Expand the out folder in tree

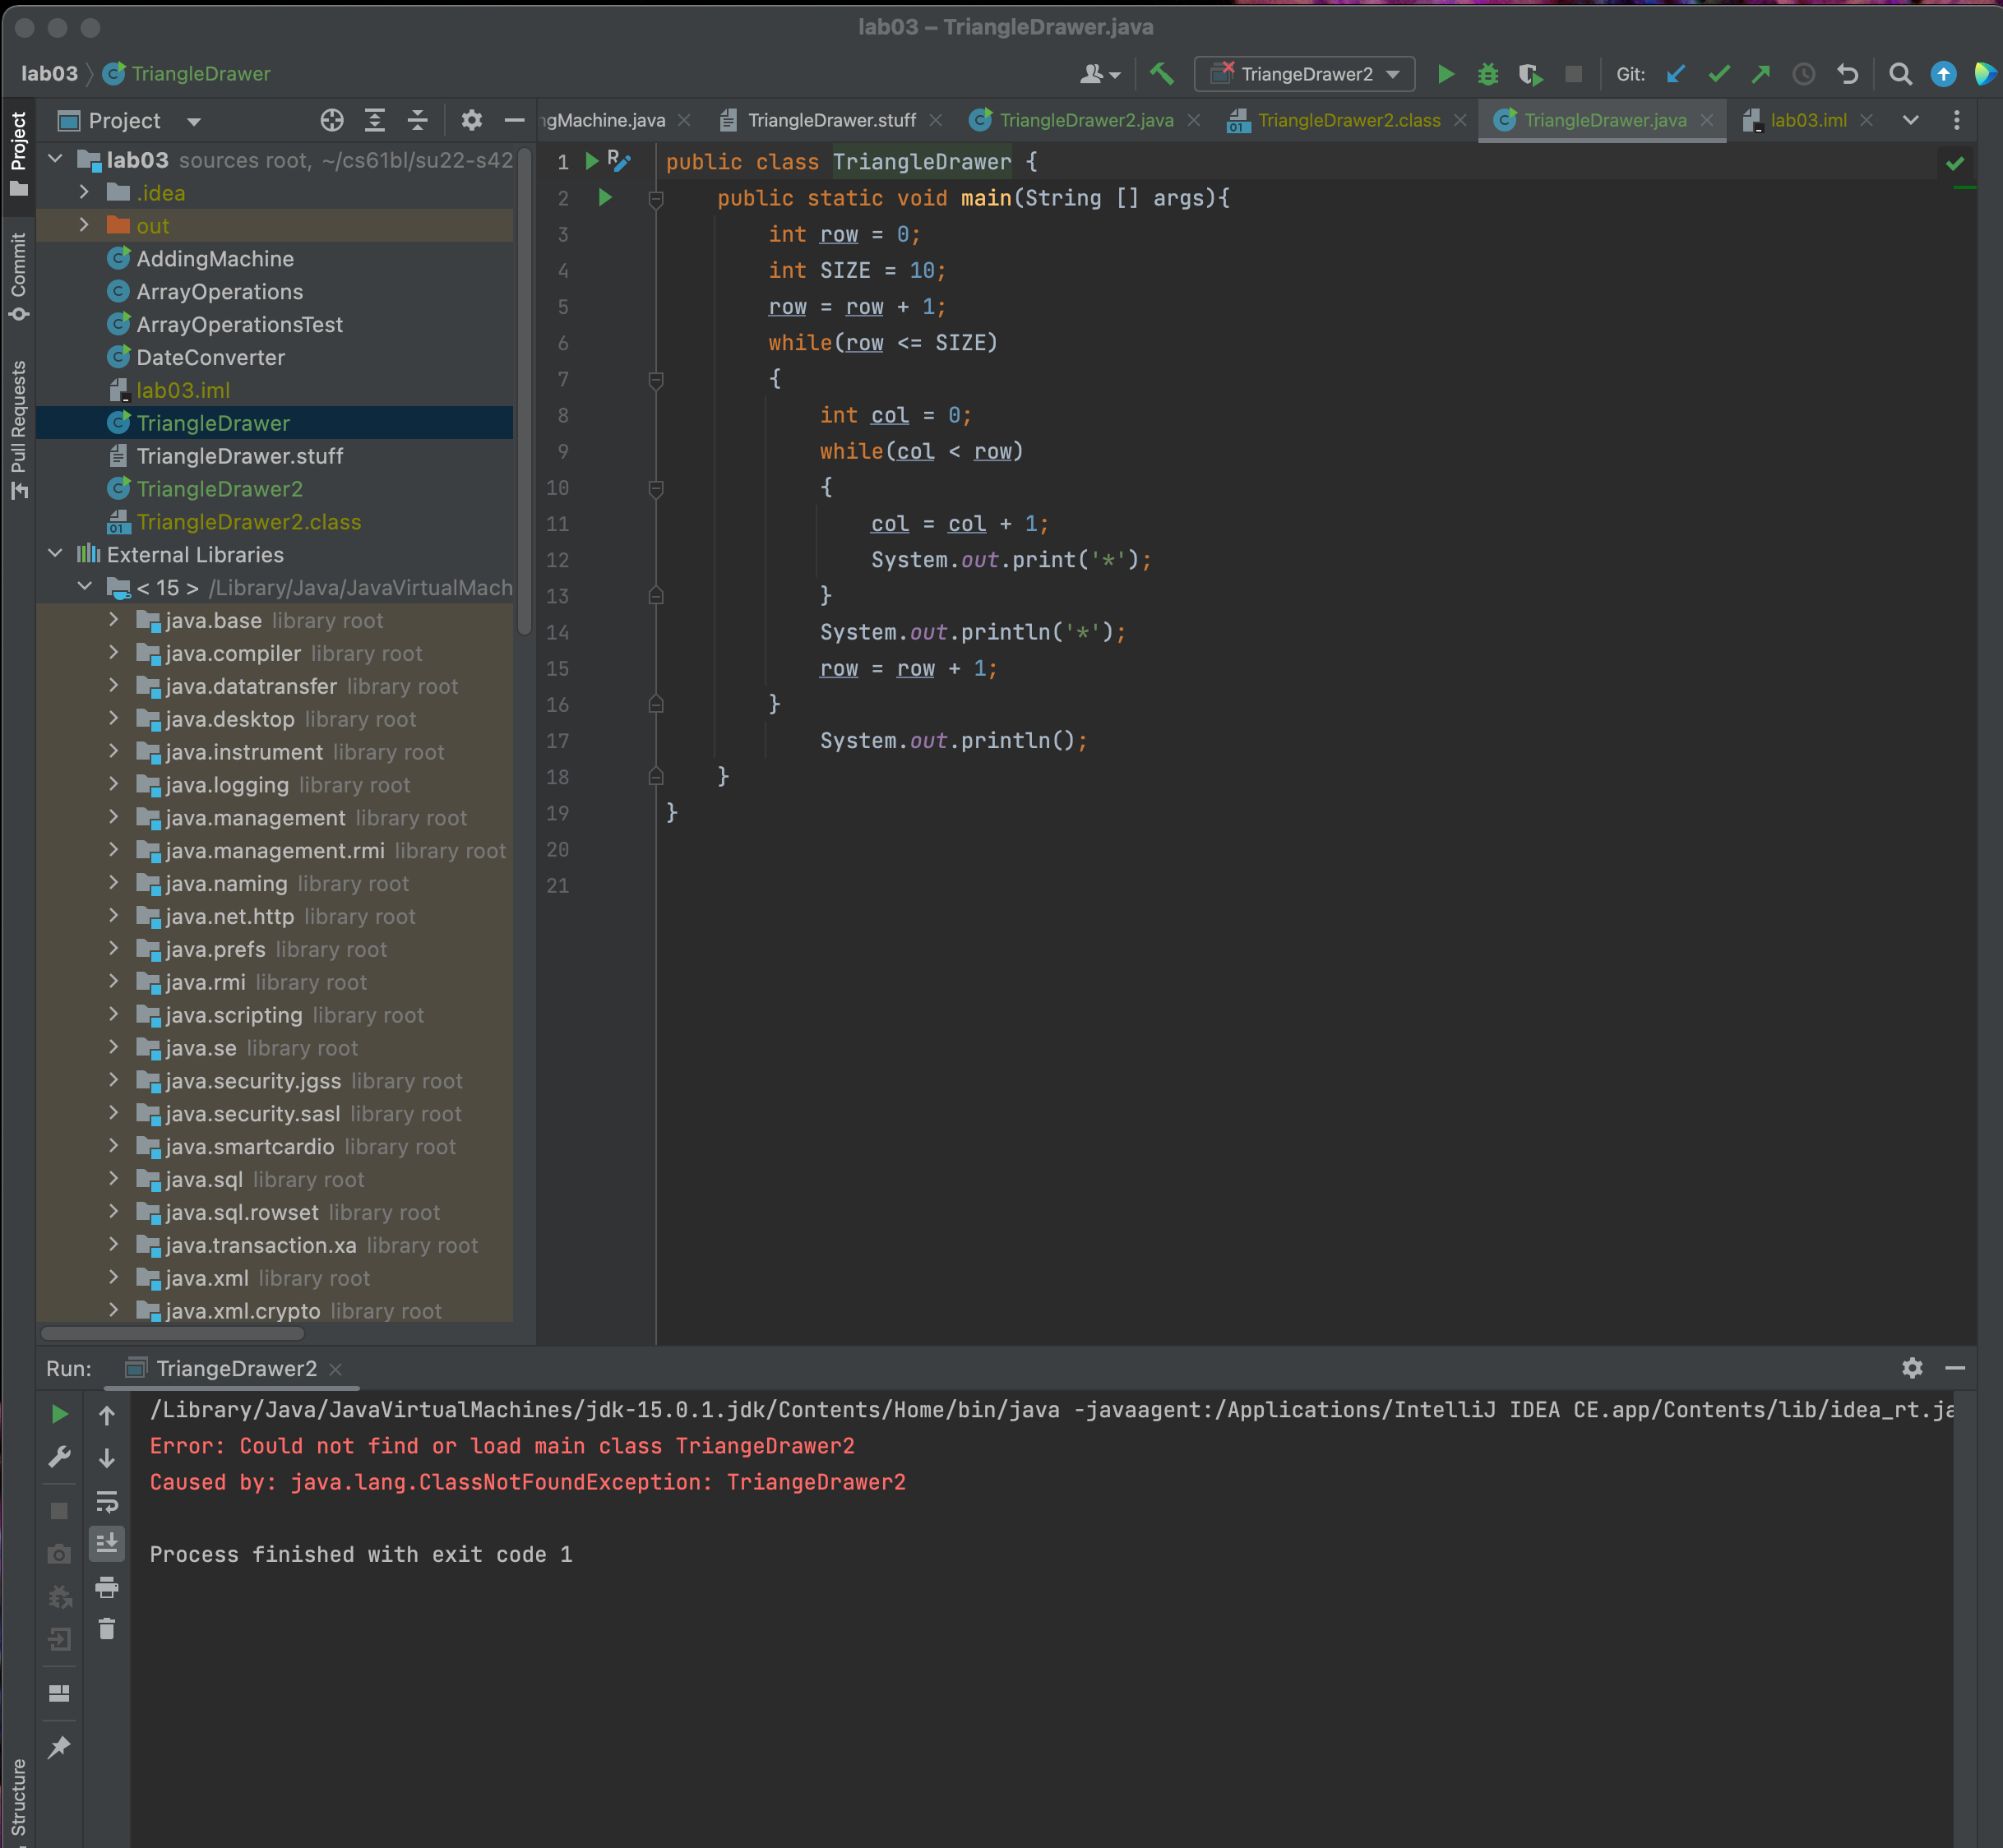click(x=84, y=226)
